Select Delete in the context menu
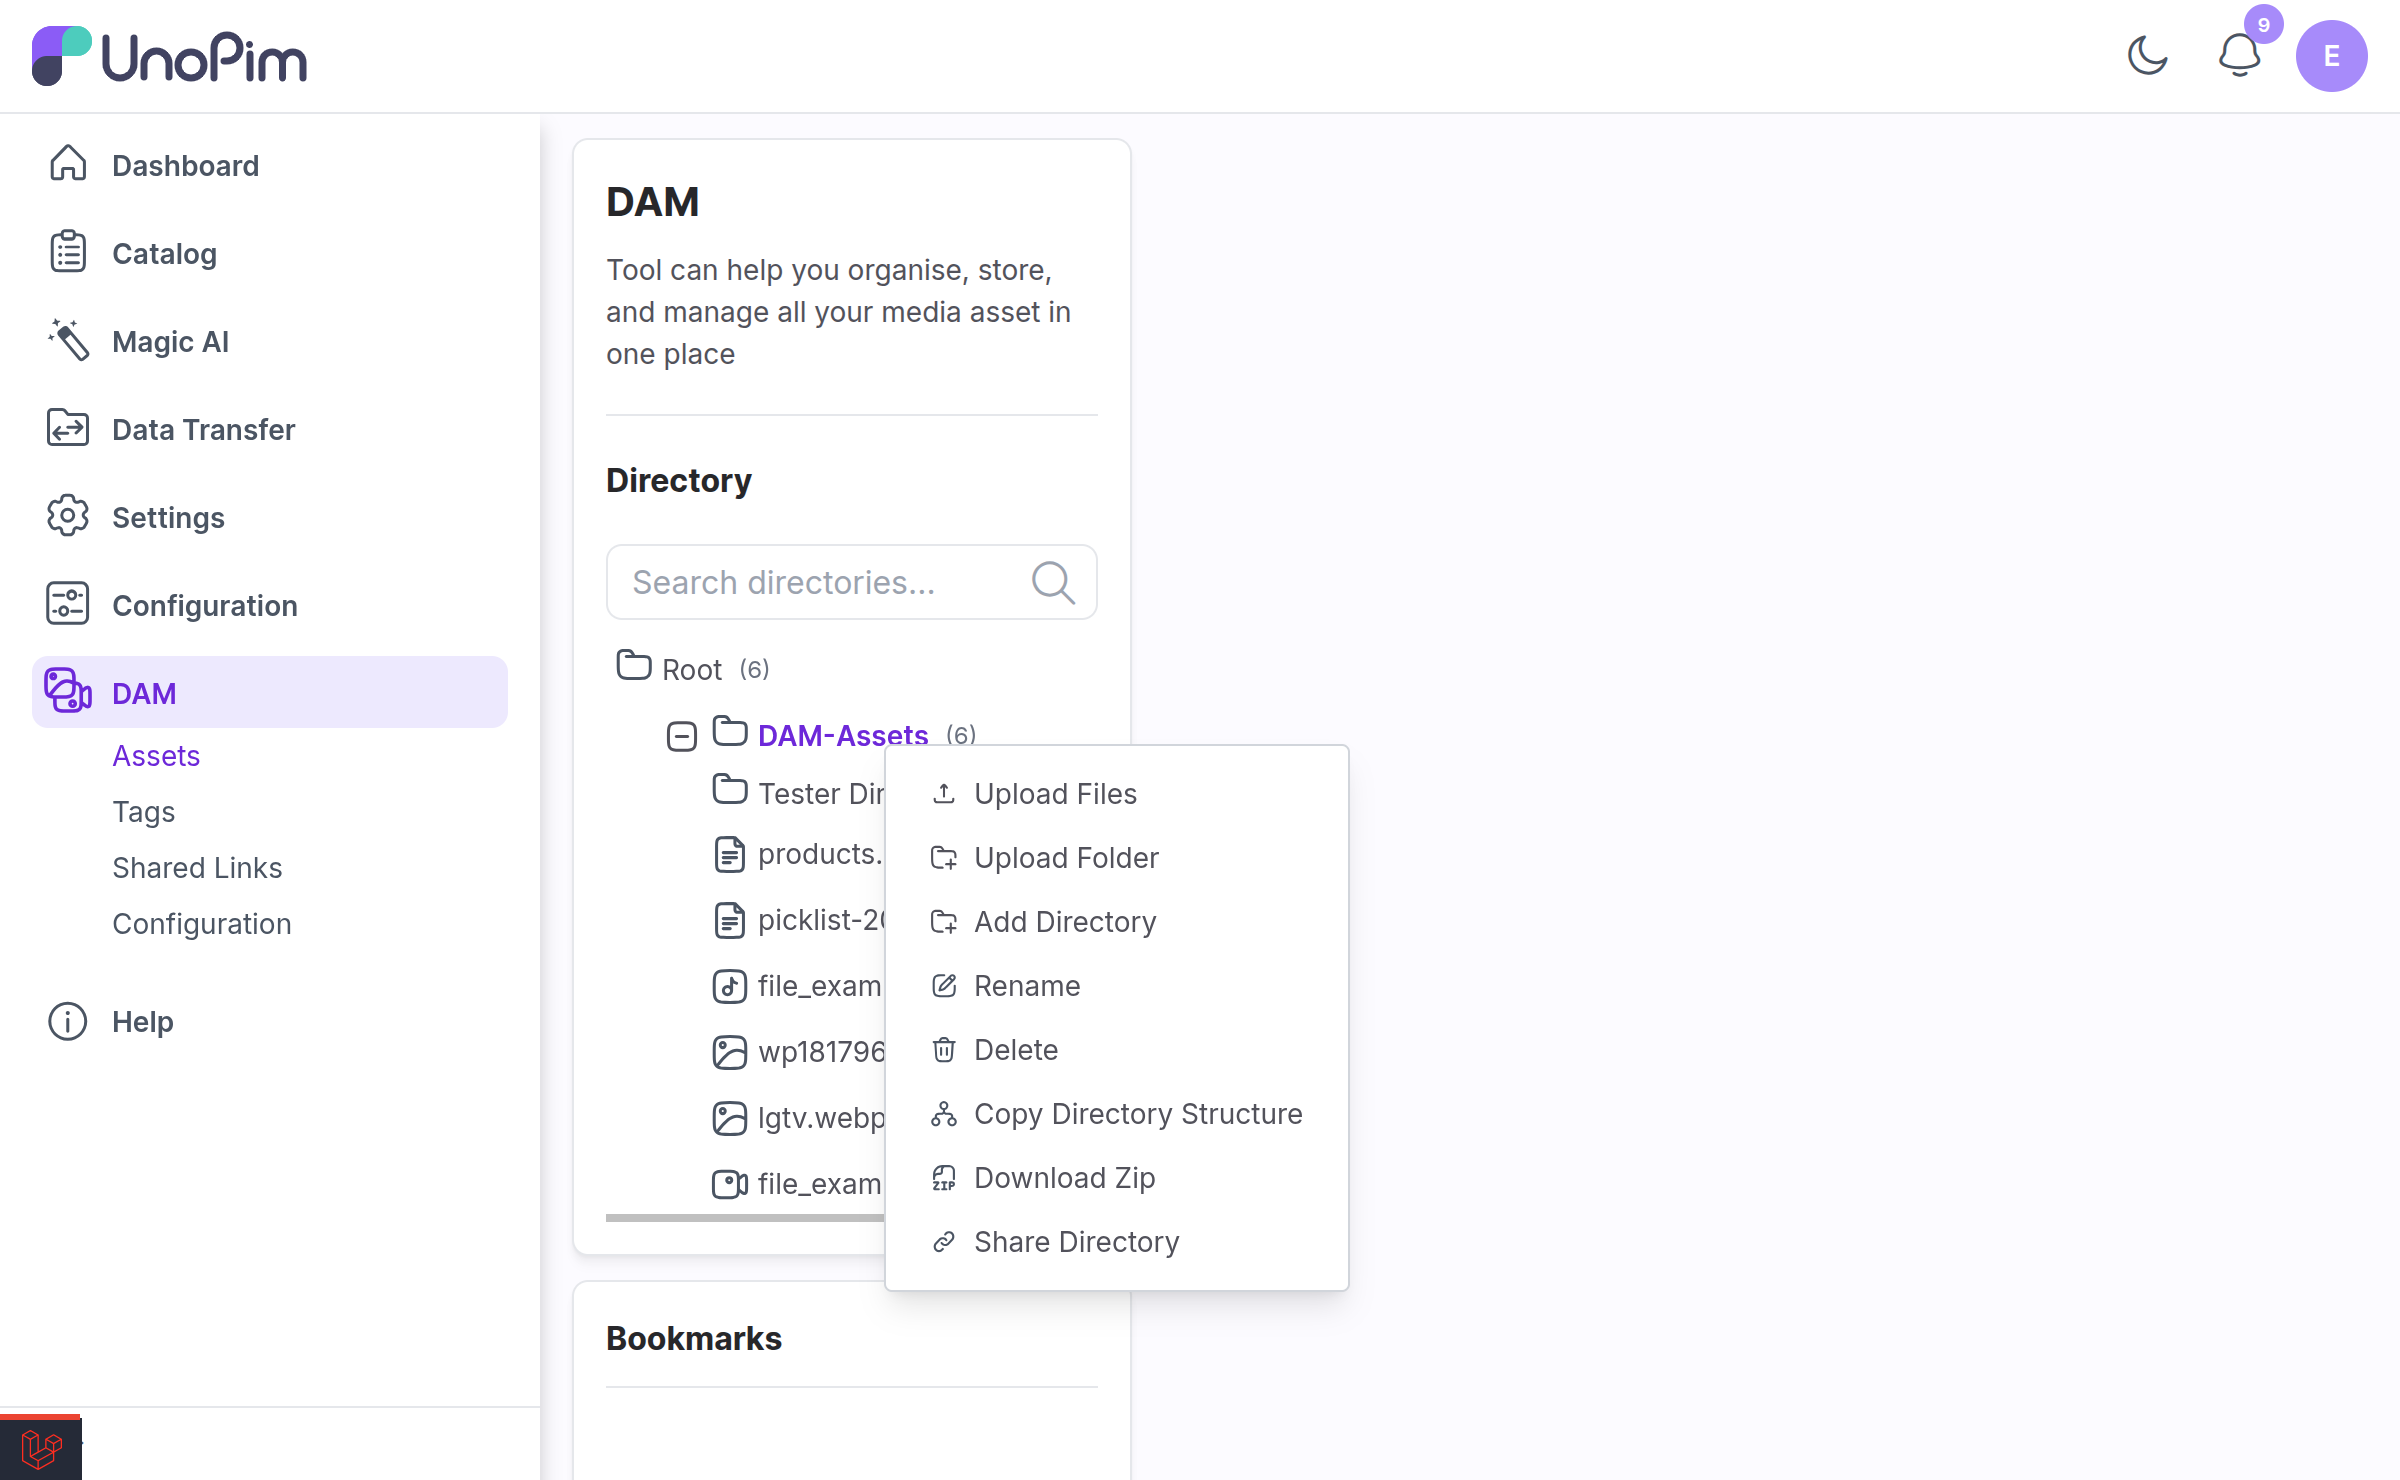 click(x=1117, y=1050)
